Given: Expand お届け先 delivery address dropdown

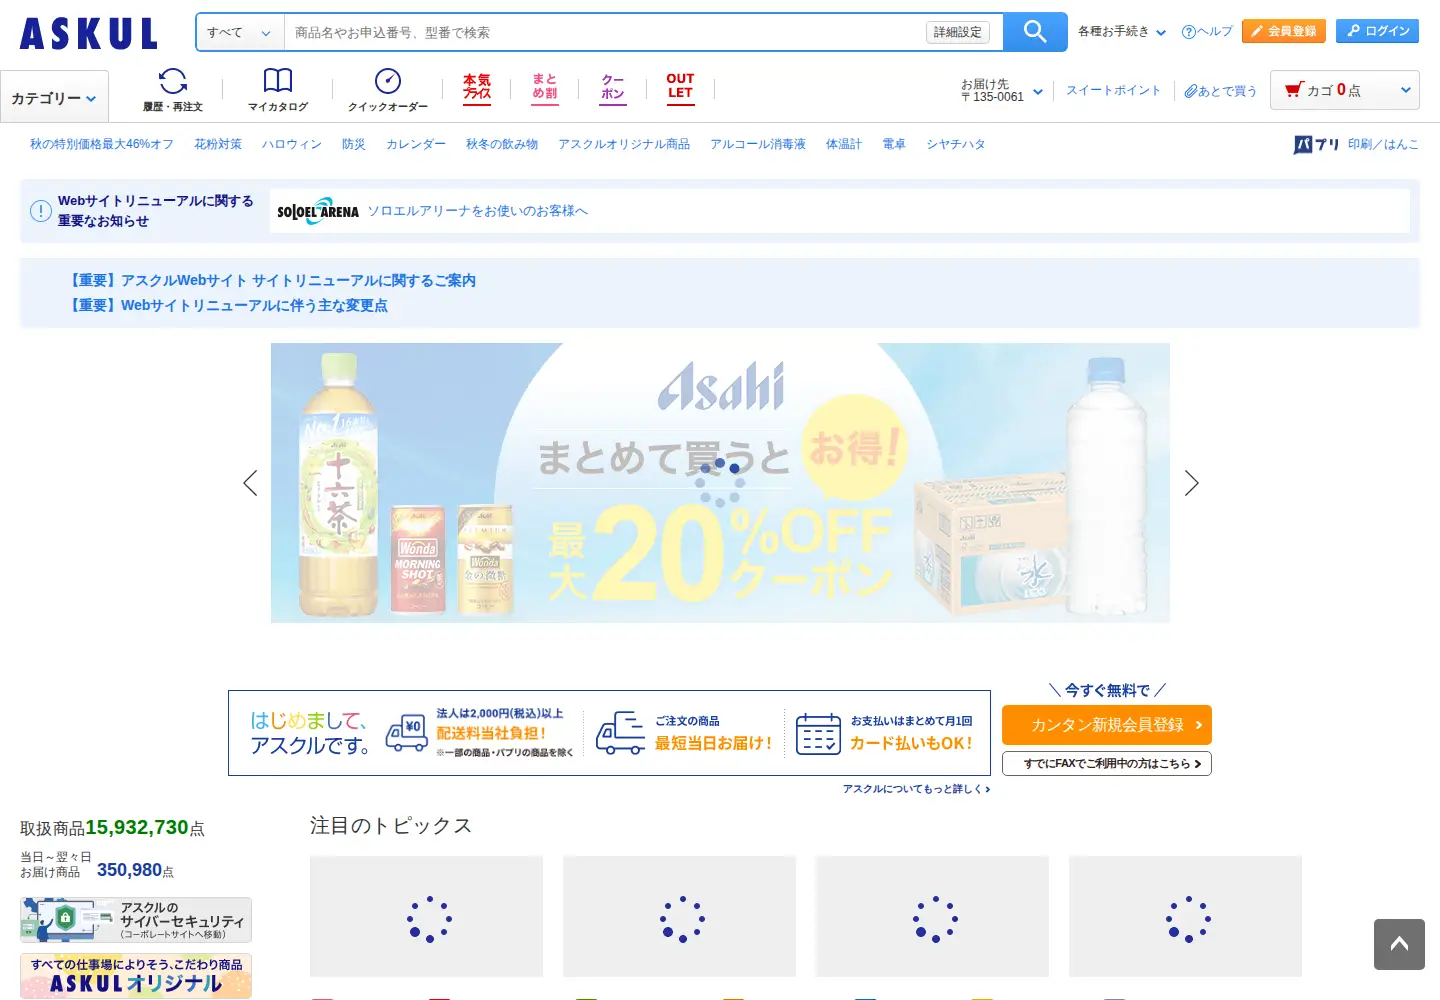Looking at the screenshot, I should [1002, 91].
